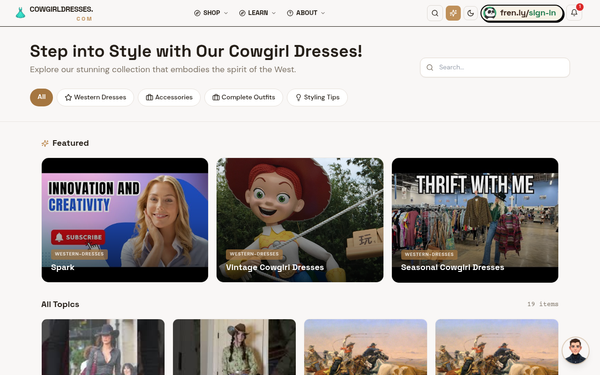Image resolution: width=600 pixels, height=375 pixels.
Task: Expand the LEARN menu
Action: click(x=257, y=13)
